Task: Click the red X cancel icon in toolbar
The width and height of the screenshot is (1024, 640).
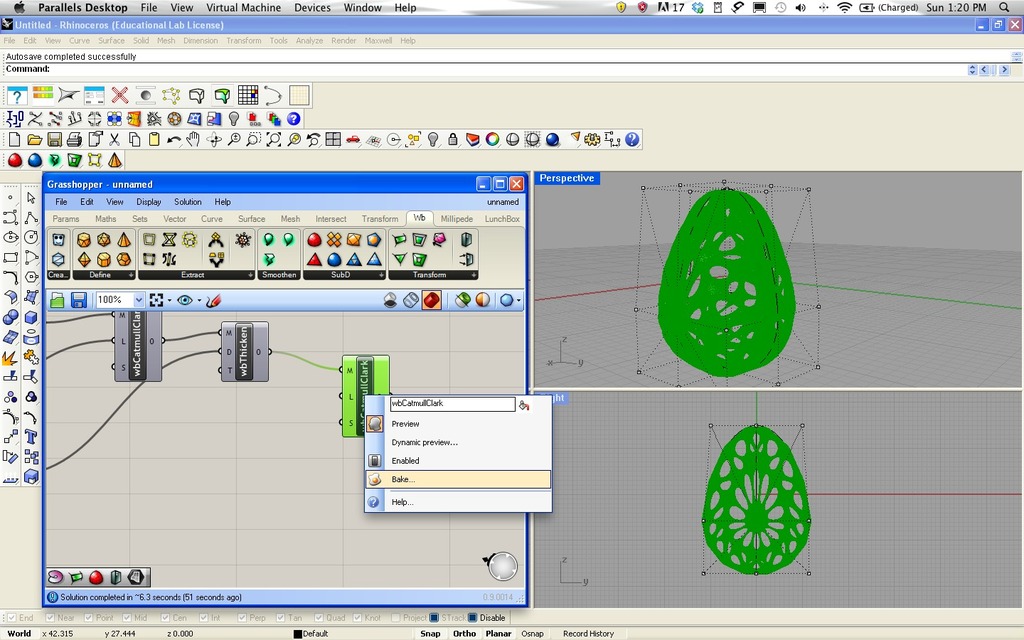Action: [x=120, y=95]
